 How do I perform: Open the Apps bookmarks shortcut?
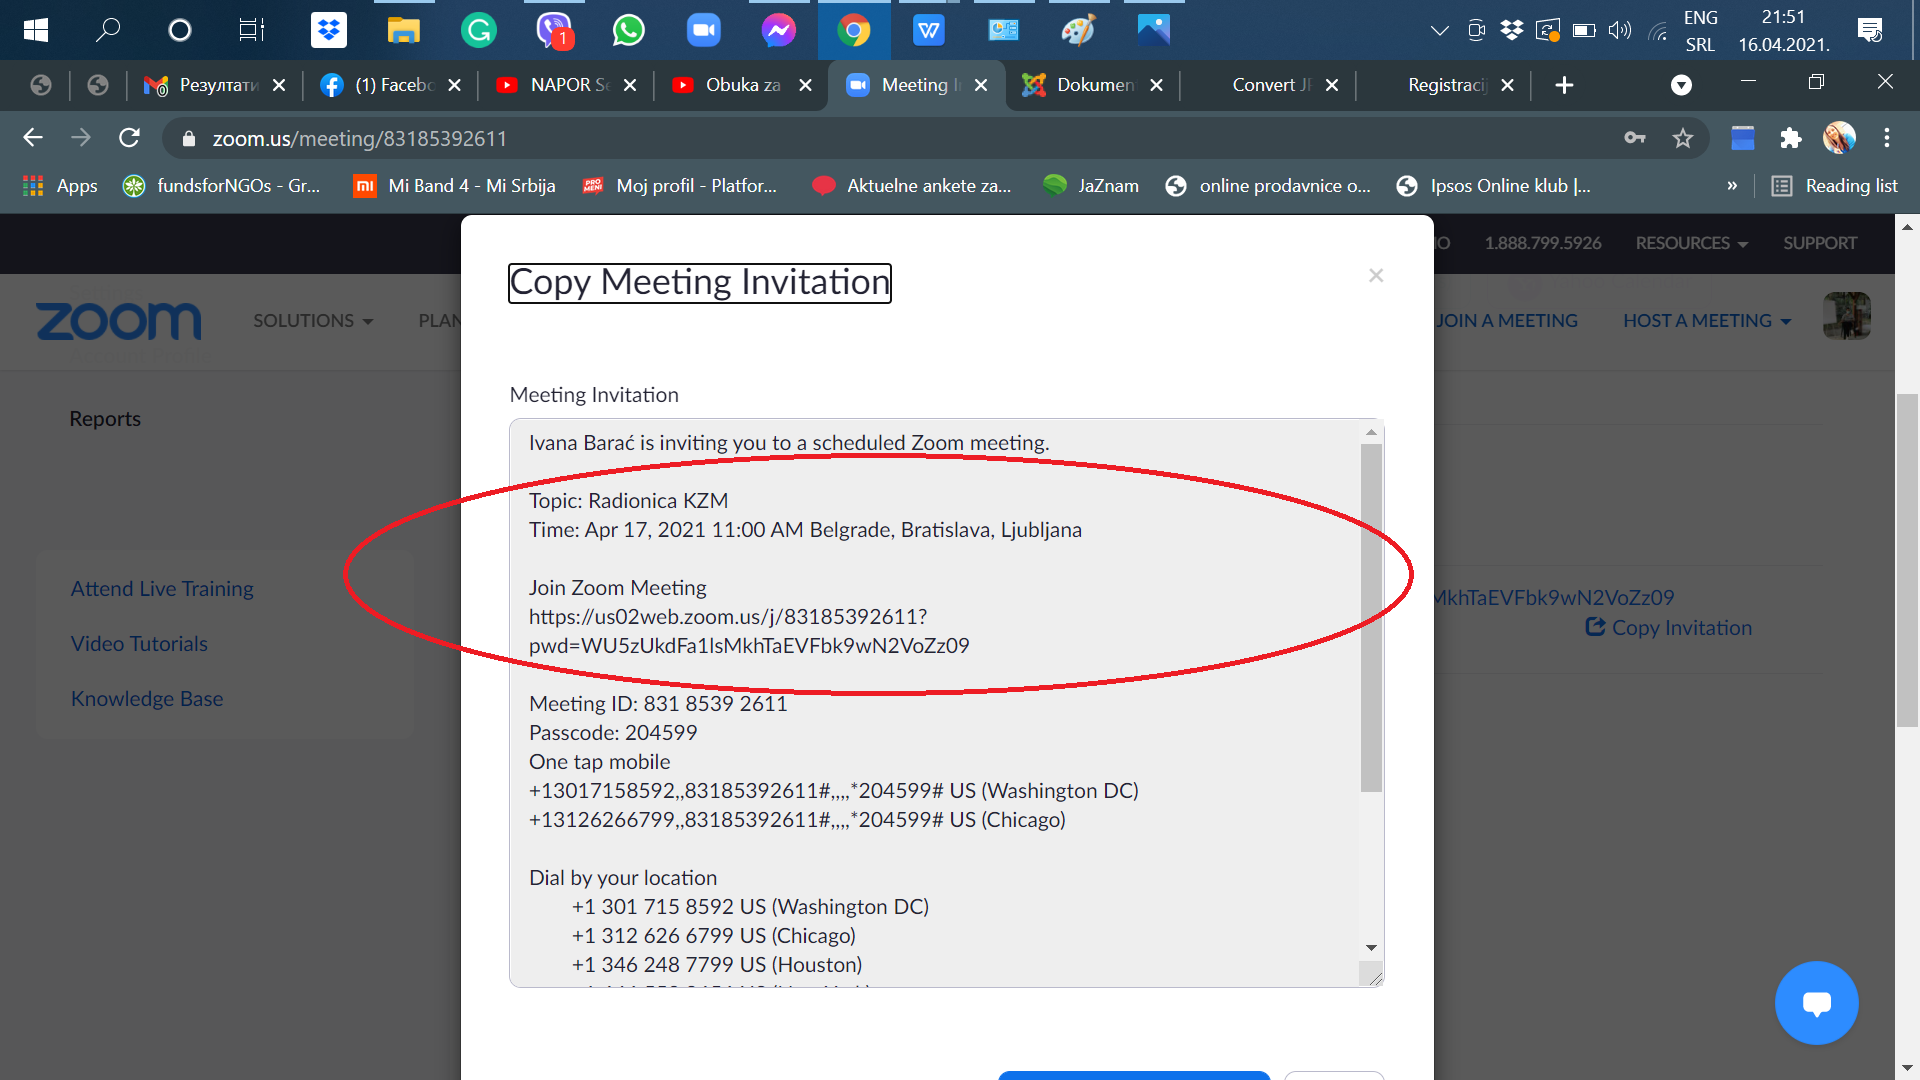[60, 185]
